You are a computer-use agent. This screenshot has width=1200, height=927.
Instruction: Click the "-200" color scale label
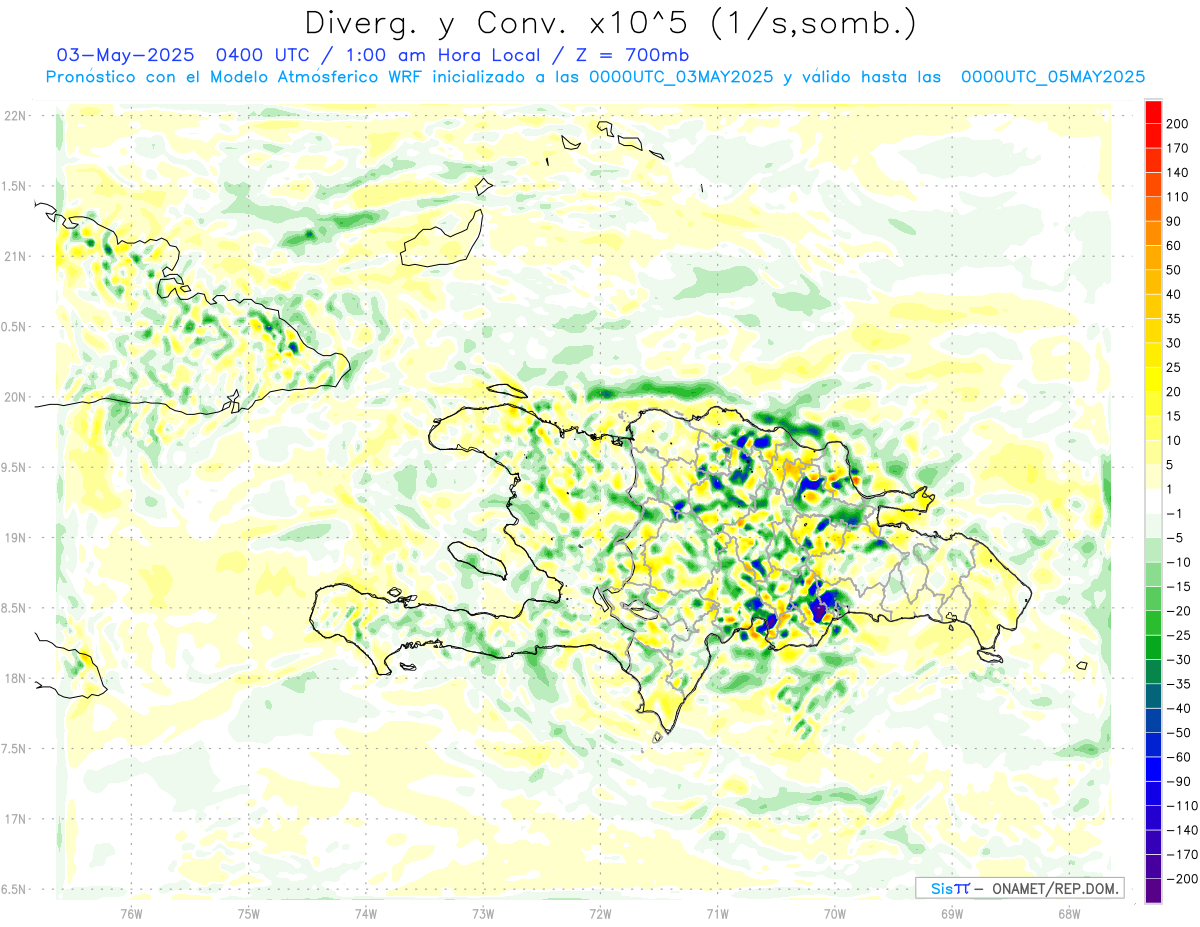pos(1180,879)
